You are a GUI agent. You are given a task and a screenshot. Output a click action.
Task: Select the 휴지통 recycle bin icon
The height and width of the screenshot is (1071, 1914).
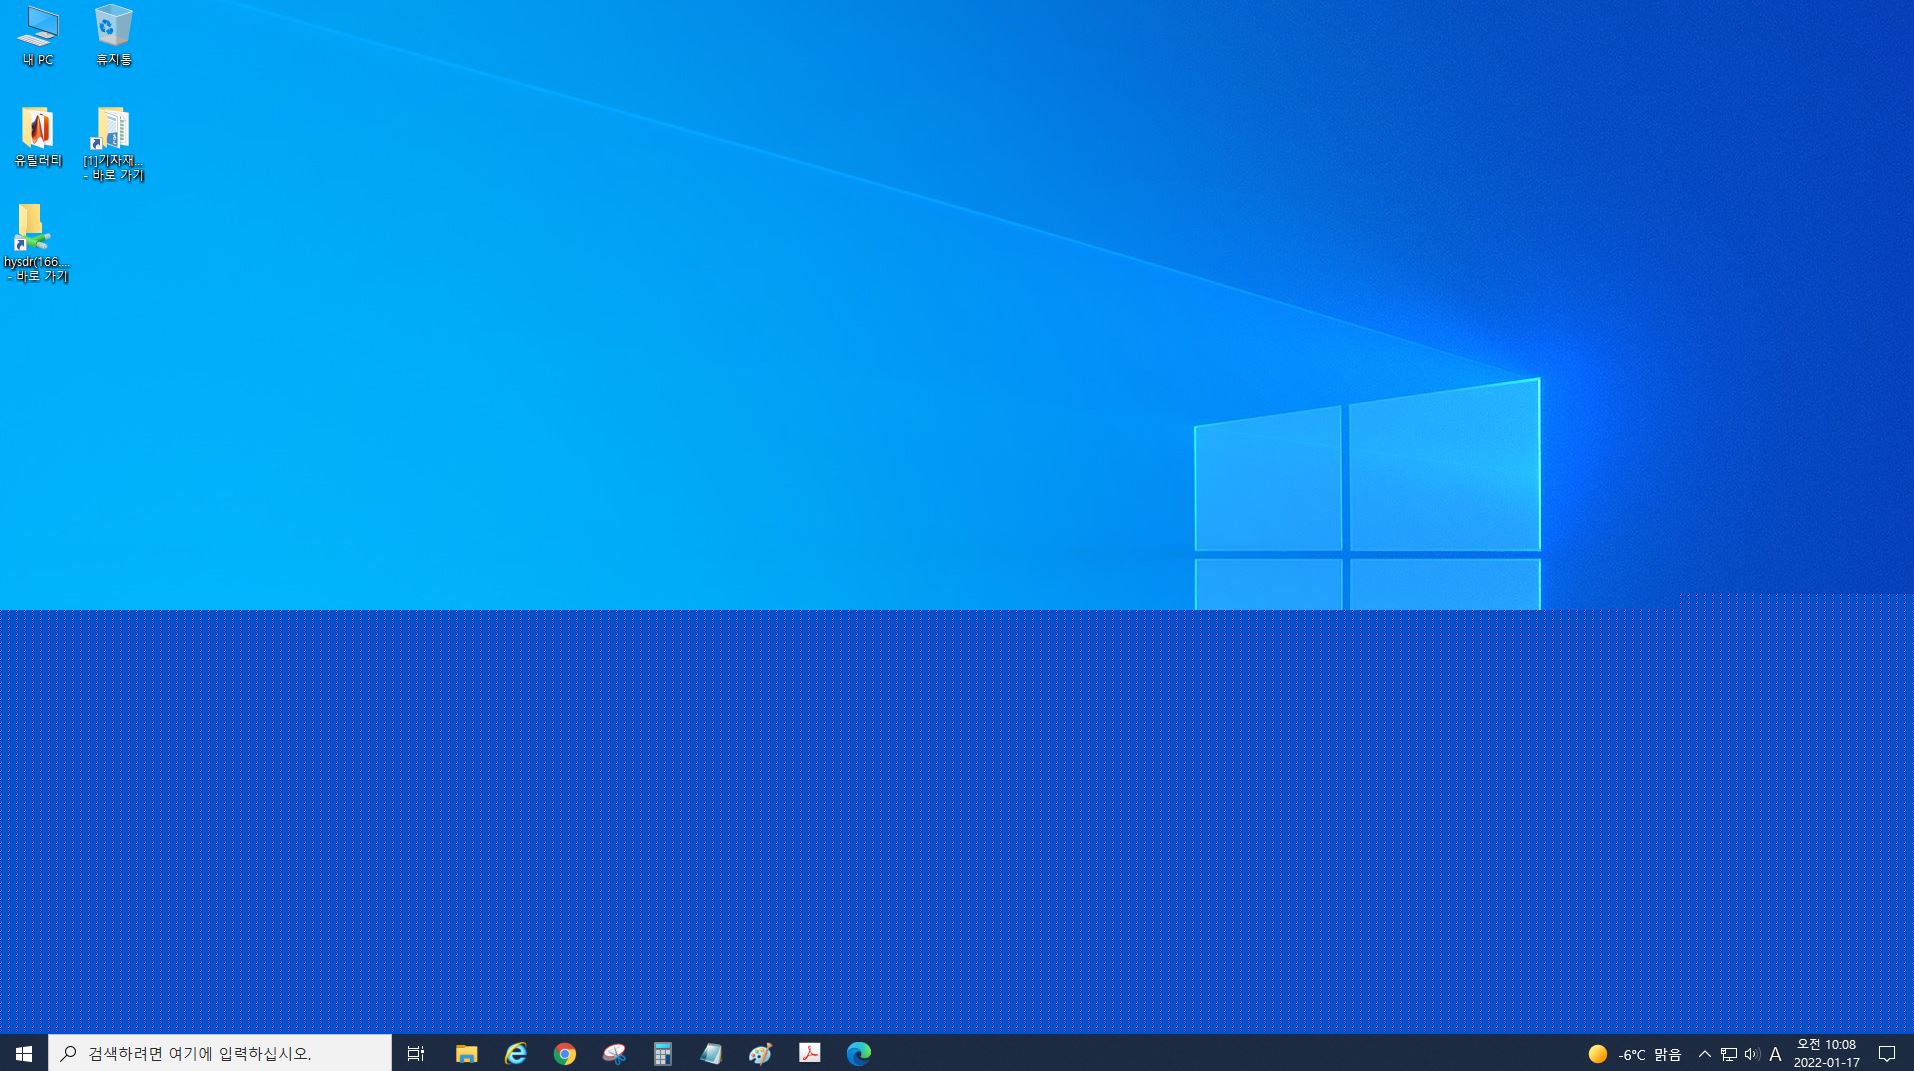coord(113,36)
